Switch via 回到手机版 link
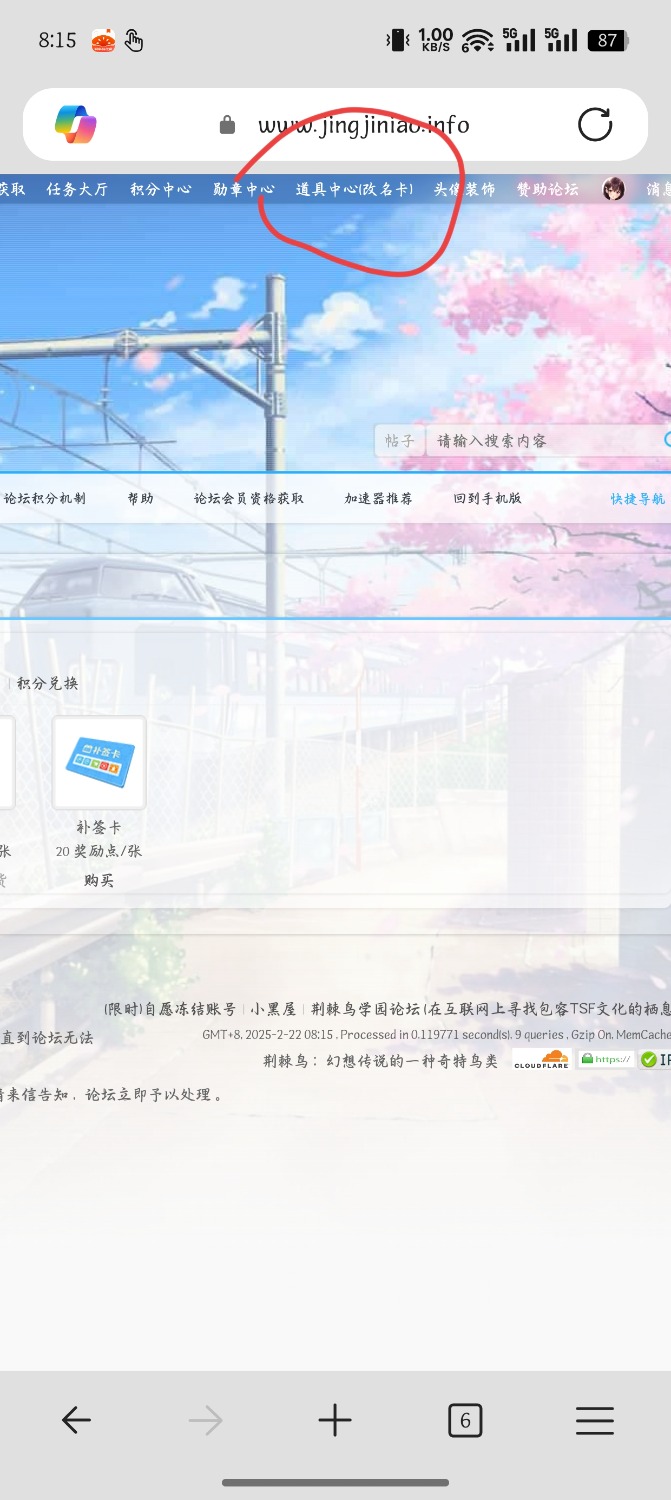 point(487,498)
